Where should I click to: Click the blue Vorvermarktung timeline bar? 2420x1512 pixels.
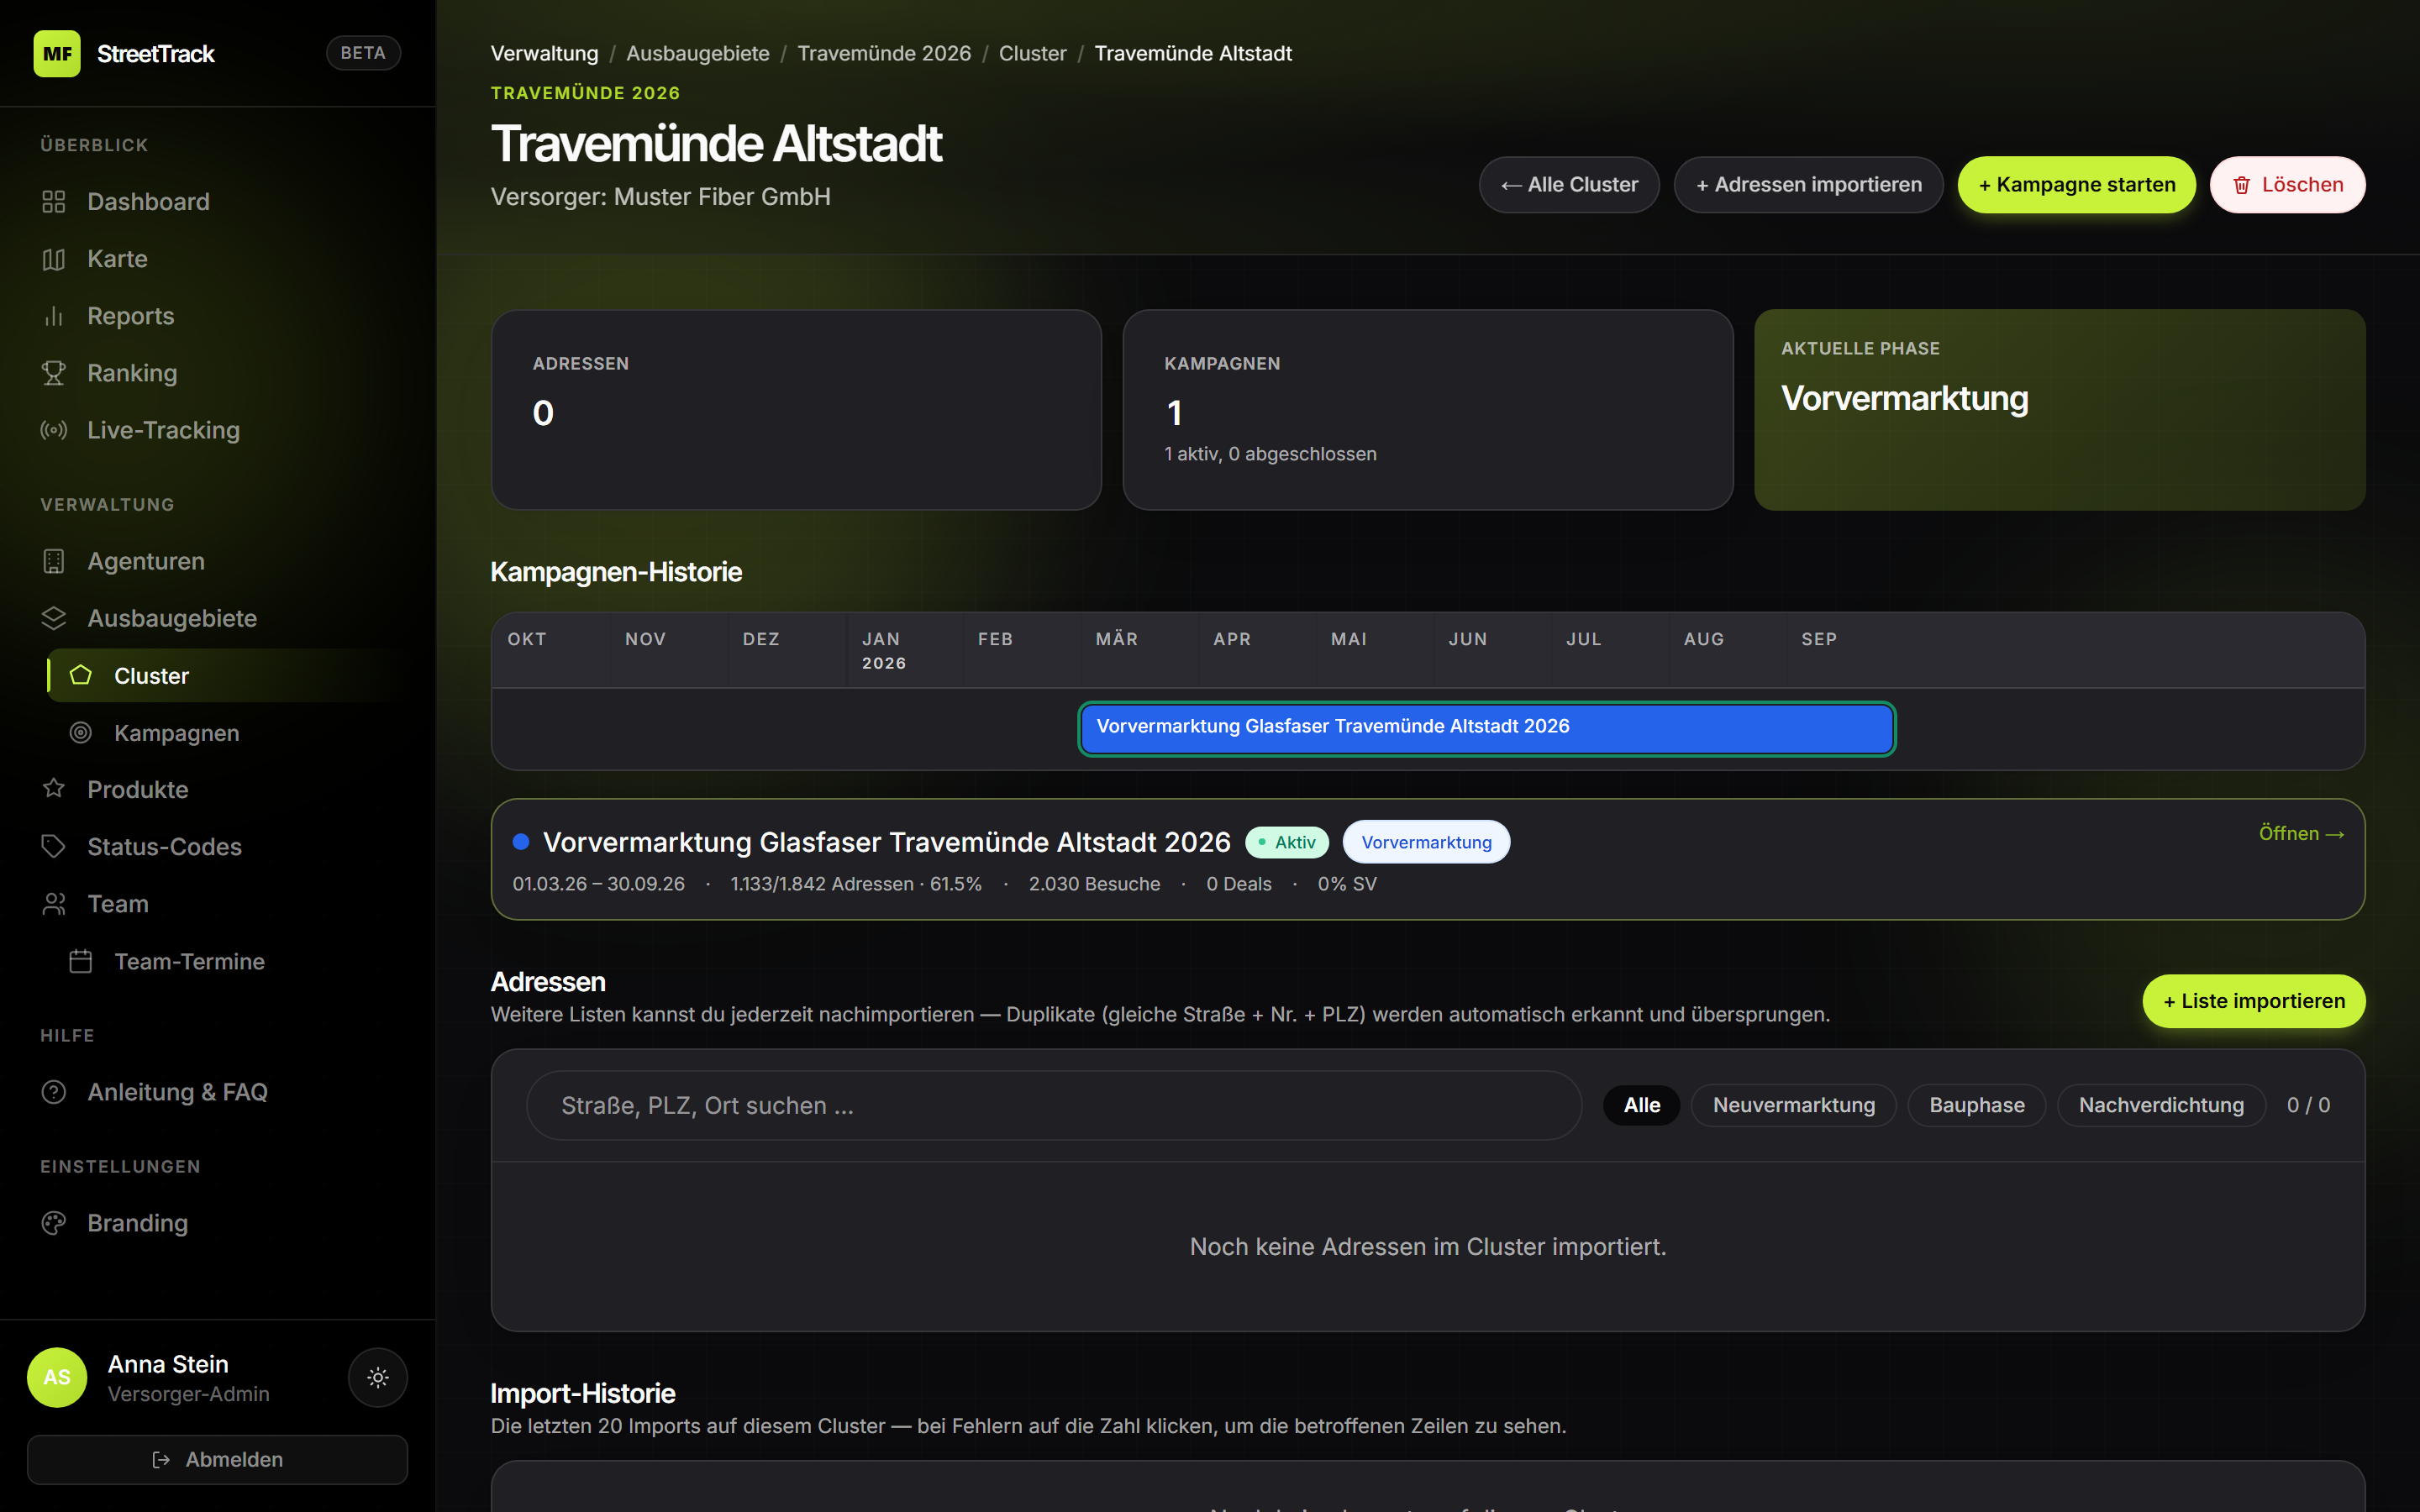(1486, 728)
